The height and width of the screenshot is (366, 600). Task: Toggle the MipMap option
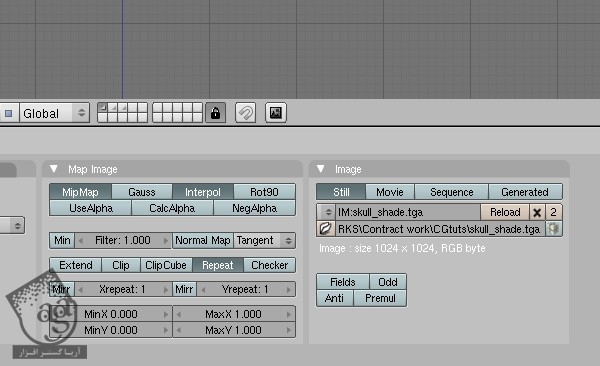(x=80, y=192)
